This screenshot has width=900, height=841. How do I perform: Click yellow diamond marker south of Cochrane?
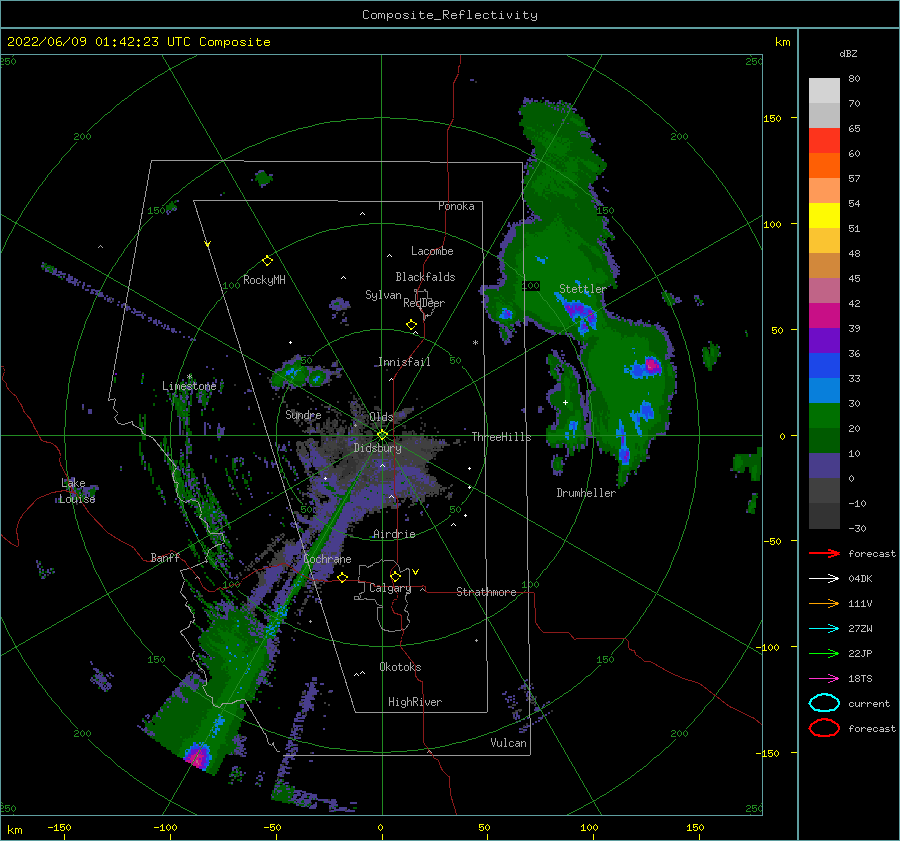[x=343, y=577]
